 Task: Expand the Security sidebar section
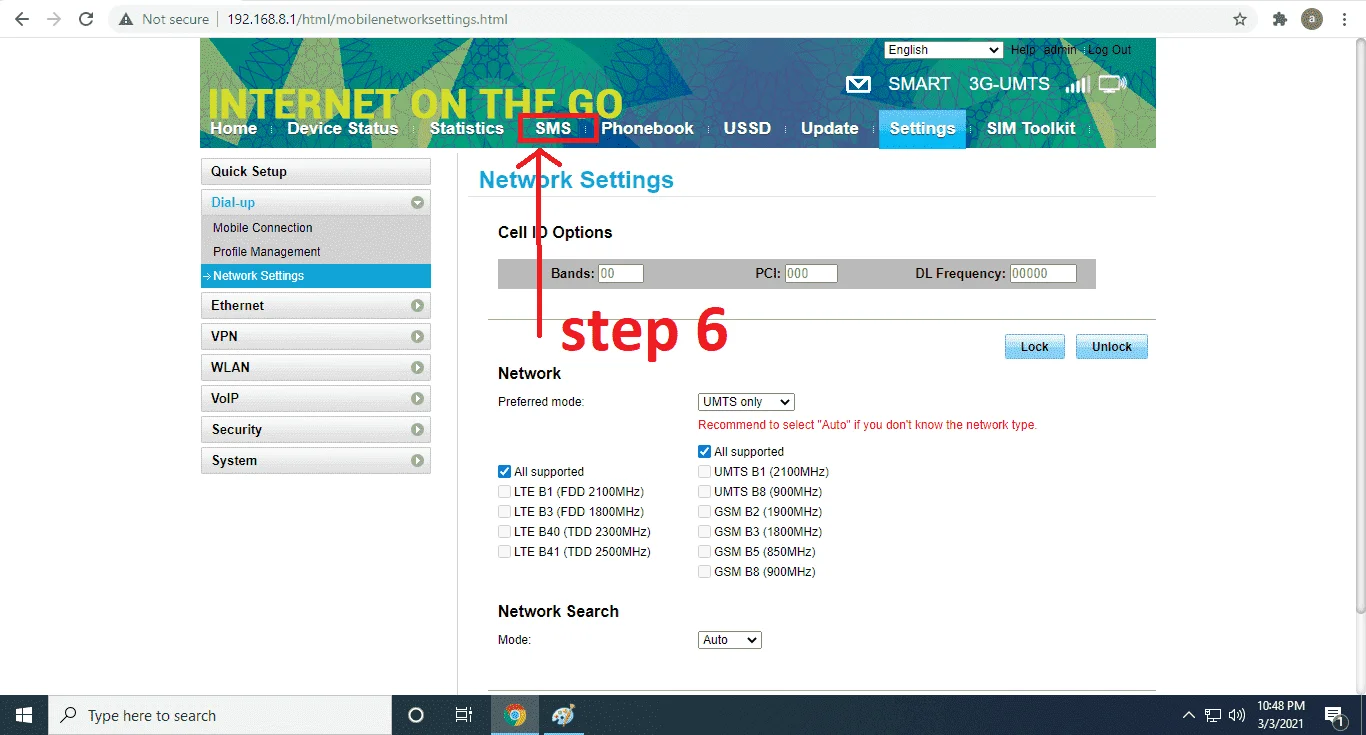coord(316,430)
